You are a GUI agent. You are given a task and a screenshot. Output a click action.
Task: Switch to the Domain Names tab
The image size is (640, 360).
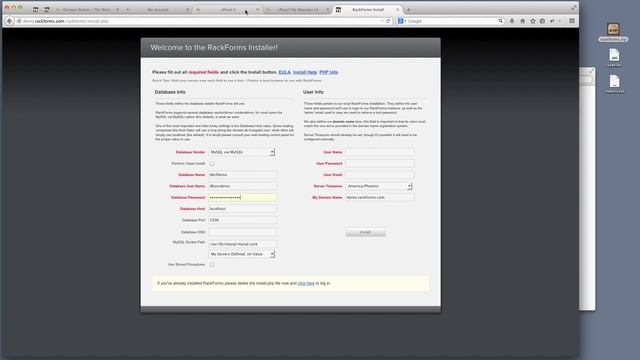point(87,9)
